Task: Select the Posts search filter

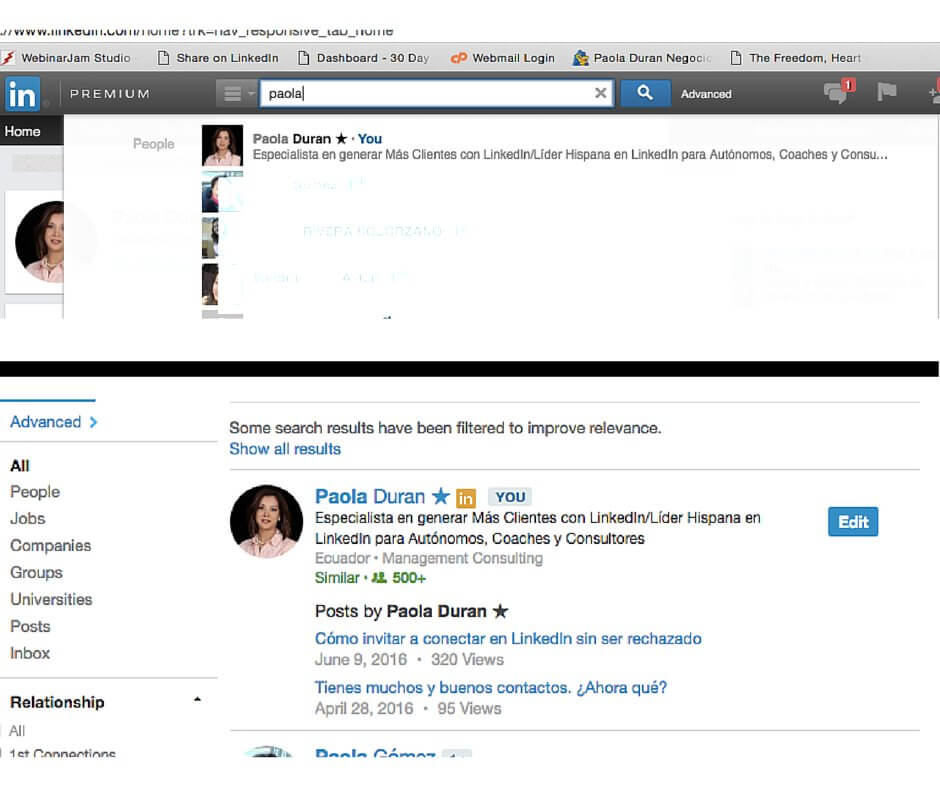Action: [x=30, y=627]
